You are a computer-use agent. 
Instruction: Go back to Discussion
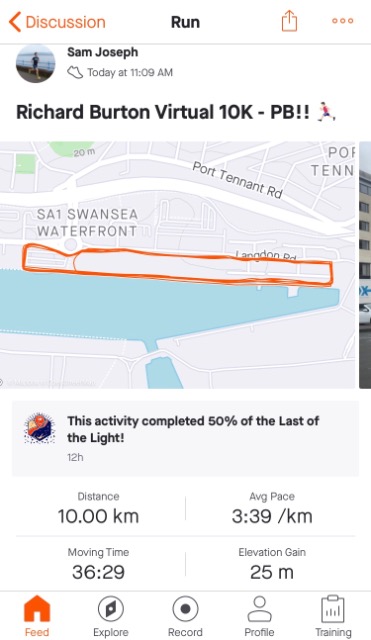(x=57, y=22)
